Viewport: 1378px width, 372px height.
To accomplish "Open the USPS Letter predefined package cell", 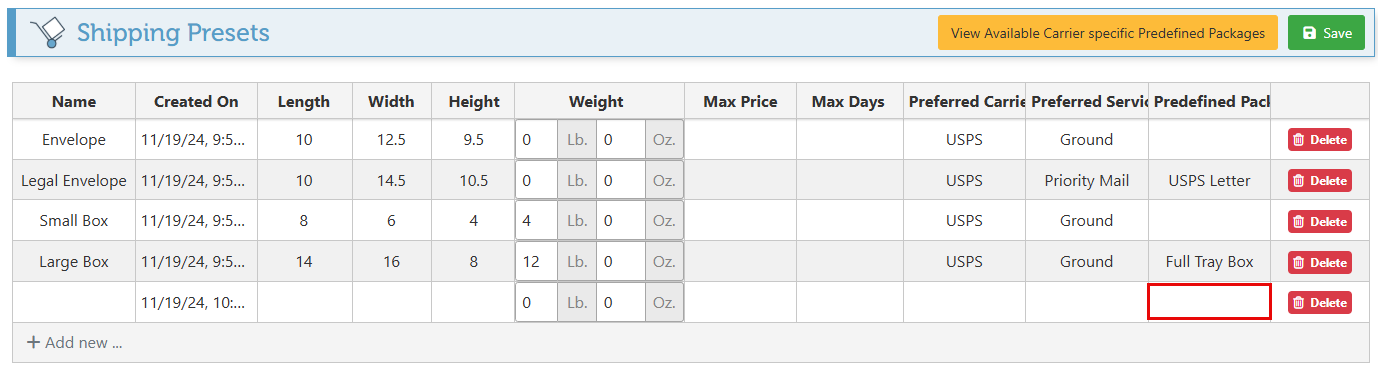I will point(1209,181).
